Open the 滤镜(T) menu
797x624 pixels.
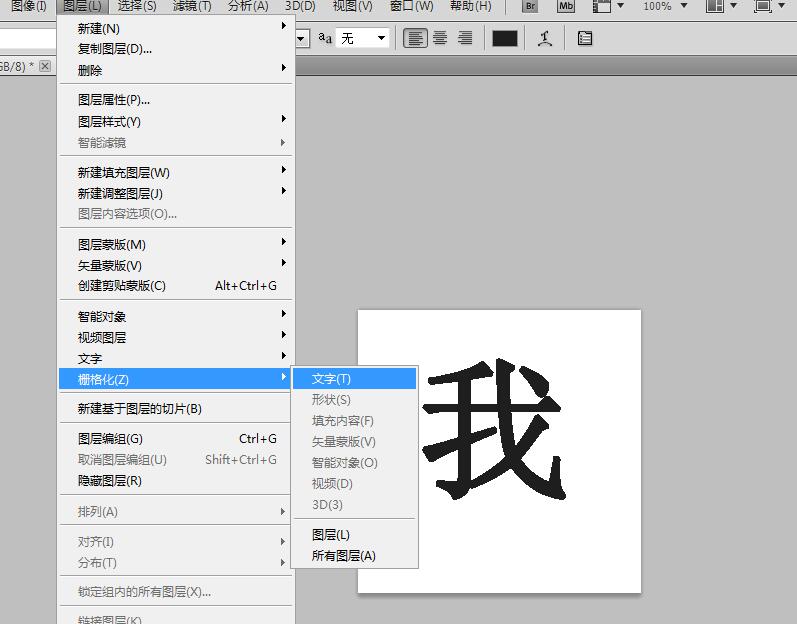click(192, 6)
